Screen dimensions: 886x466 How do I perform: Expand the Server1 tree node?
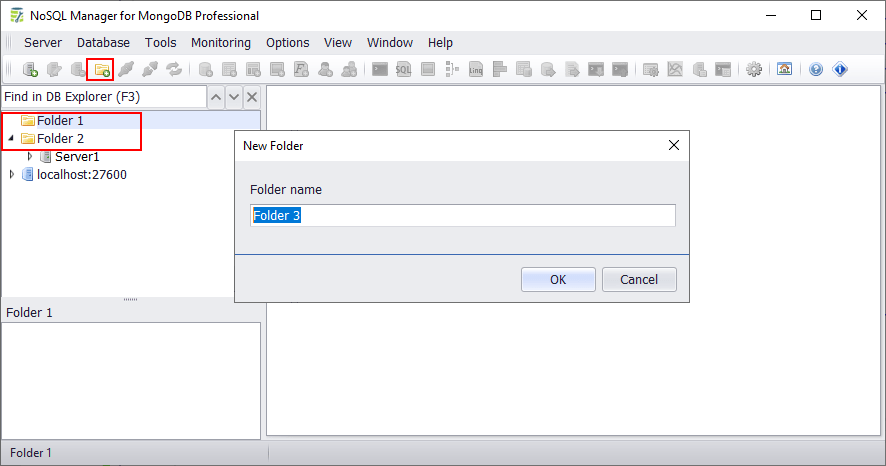(x=30, y=157)
